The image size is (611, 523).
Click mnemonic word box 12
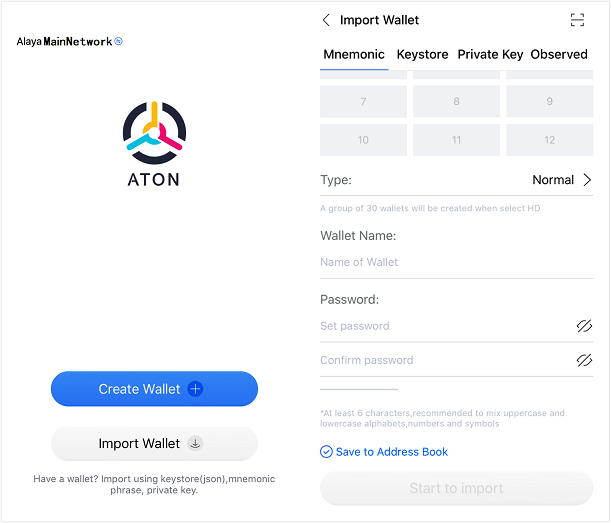pos(549,140)
